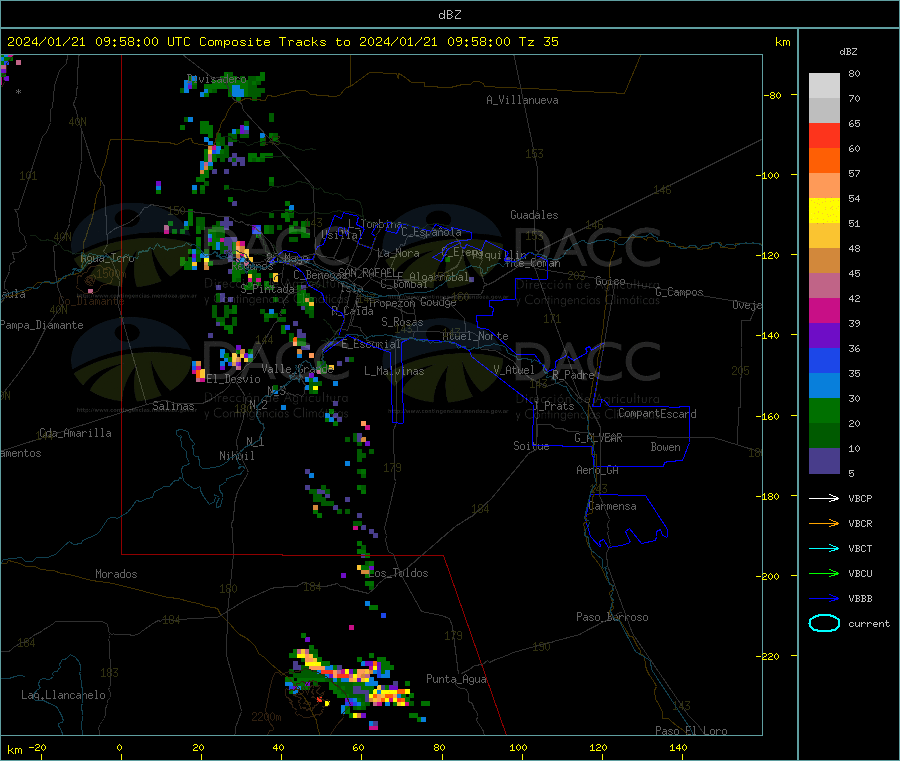900x761 pixels.
Task: Click the Nihuil place label
Action: (x=236, y=456)
